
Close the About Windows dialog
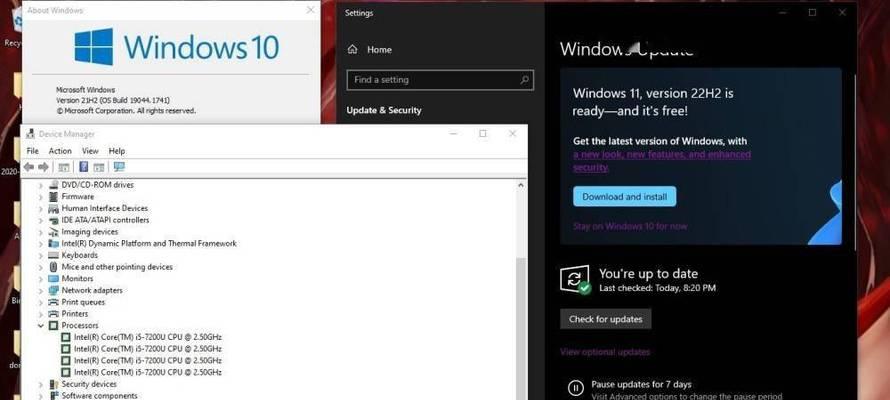(310, 10)
